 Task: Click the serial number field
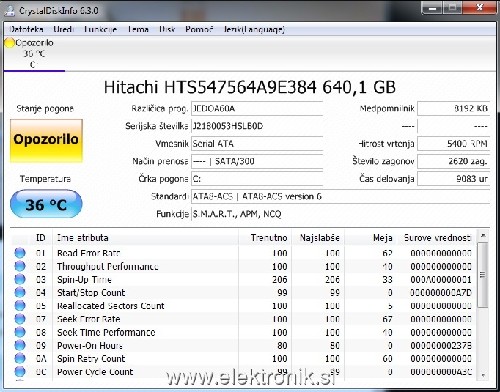257,126
